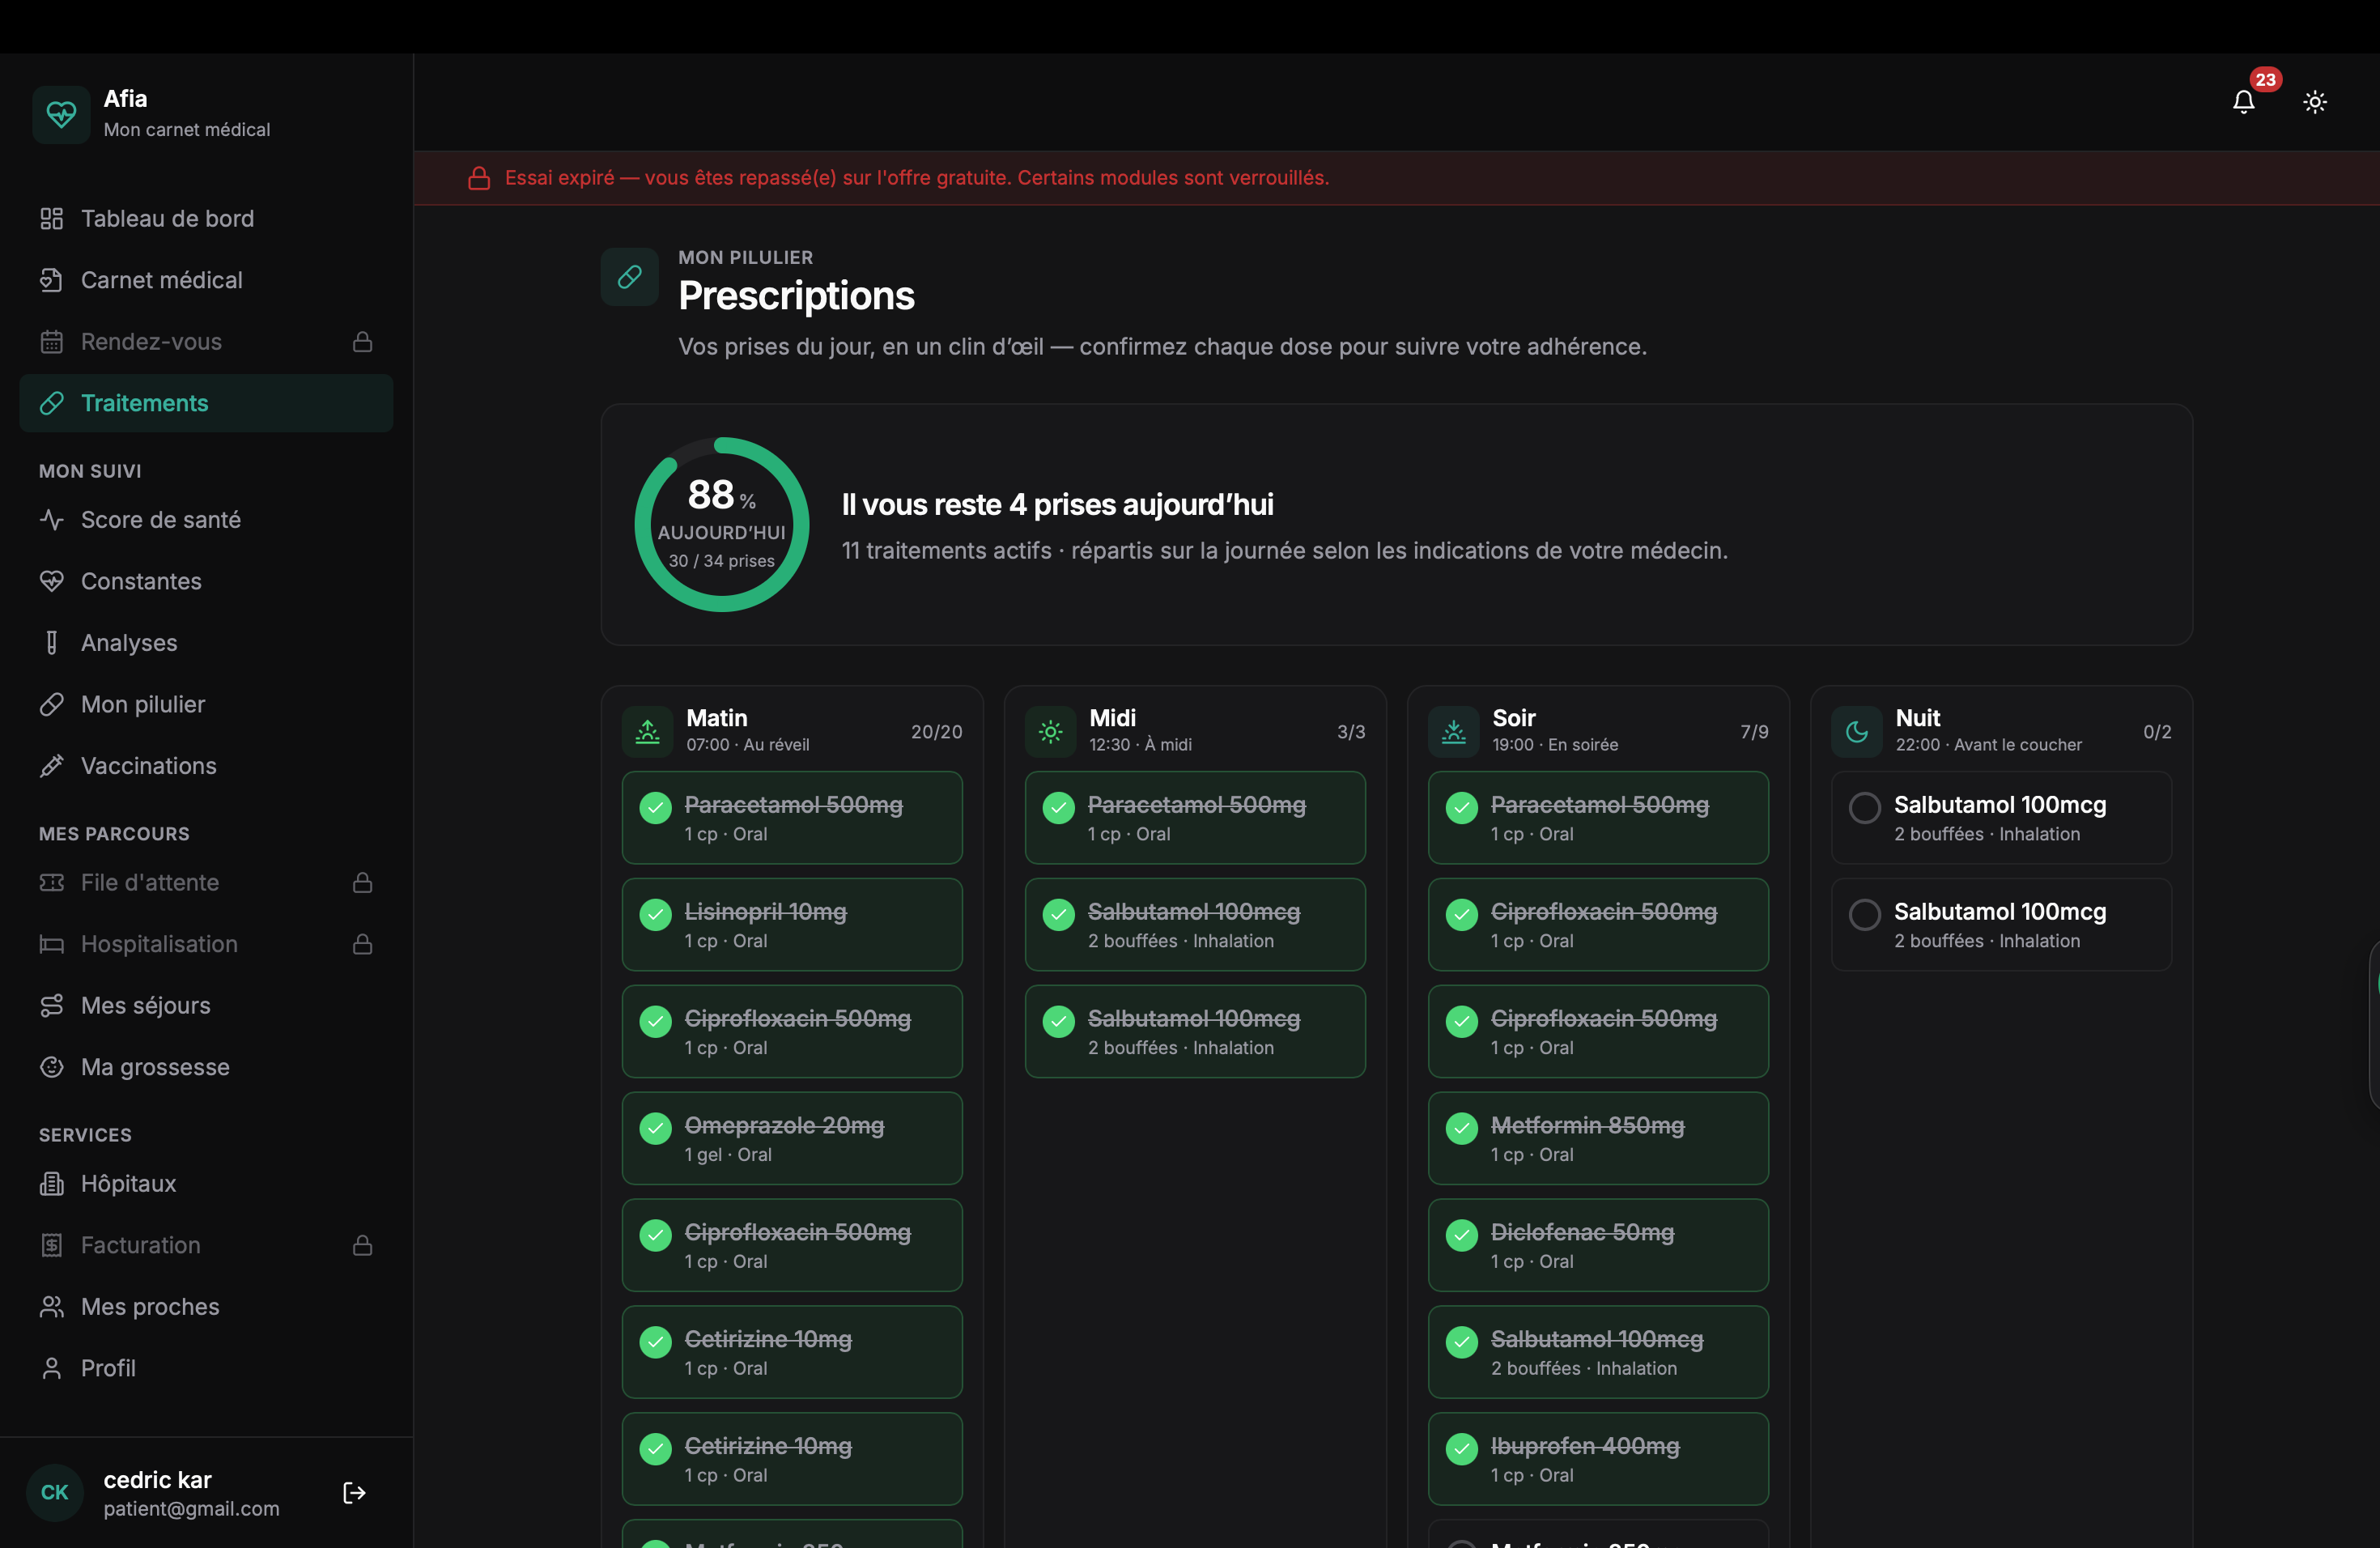2380x1548 pixels.
Task: Uncheck Omeprazole 20mg in Matin
Action: (655, 1128)
